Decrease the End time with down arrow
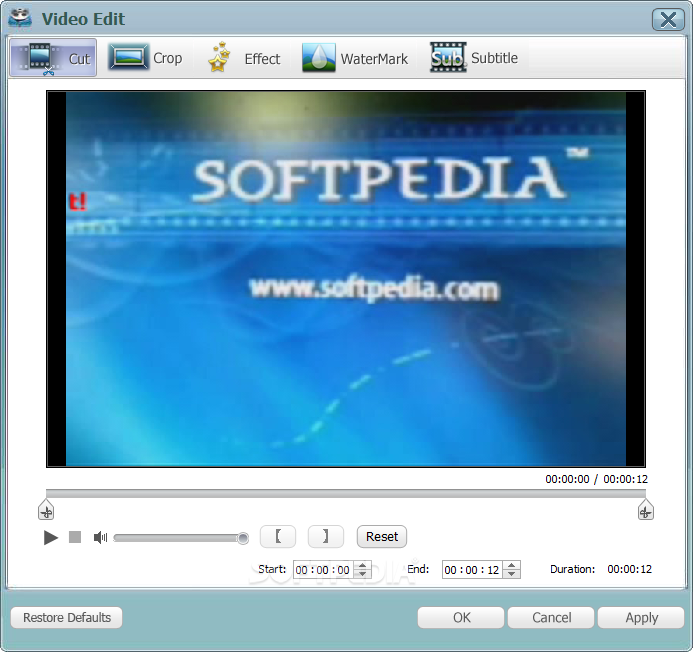 [512, 574]
